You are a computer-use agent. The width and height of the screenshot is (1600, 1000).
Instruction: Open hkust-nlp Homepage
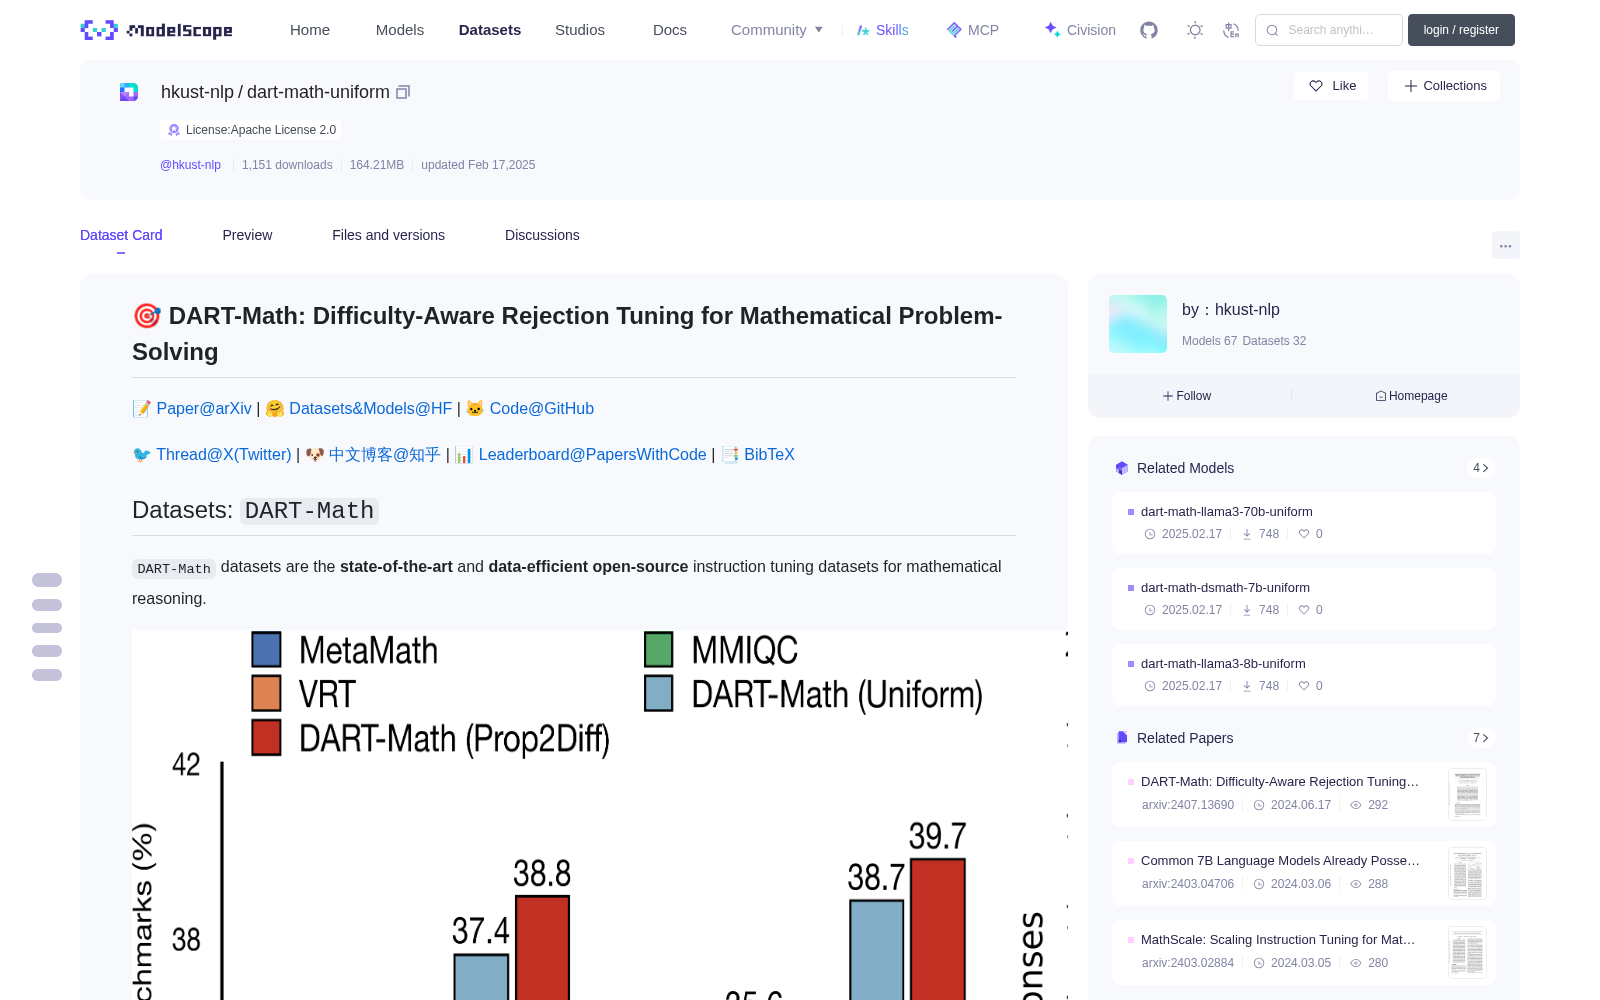coord(1411,396)
